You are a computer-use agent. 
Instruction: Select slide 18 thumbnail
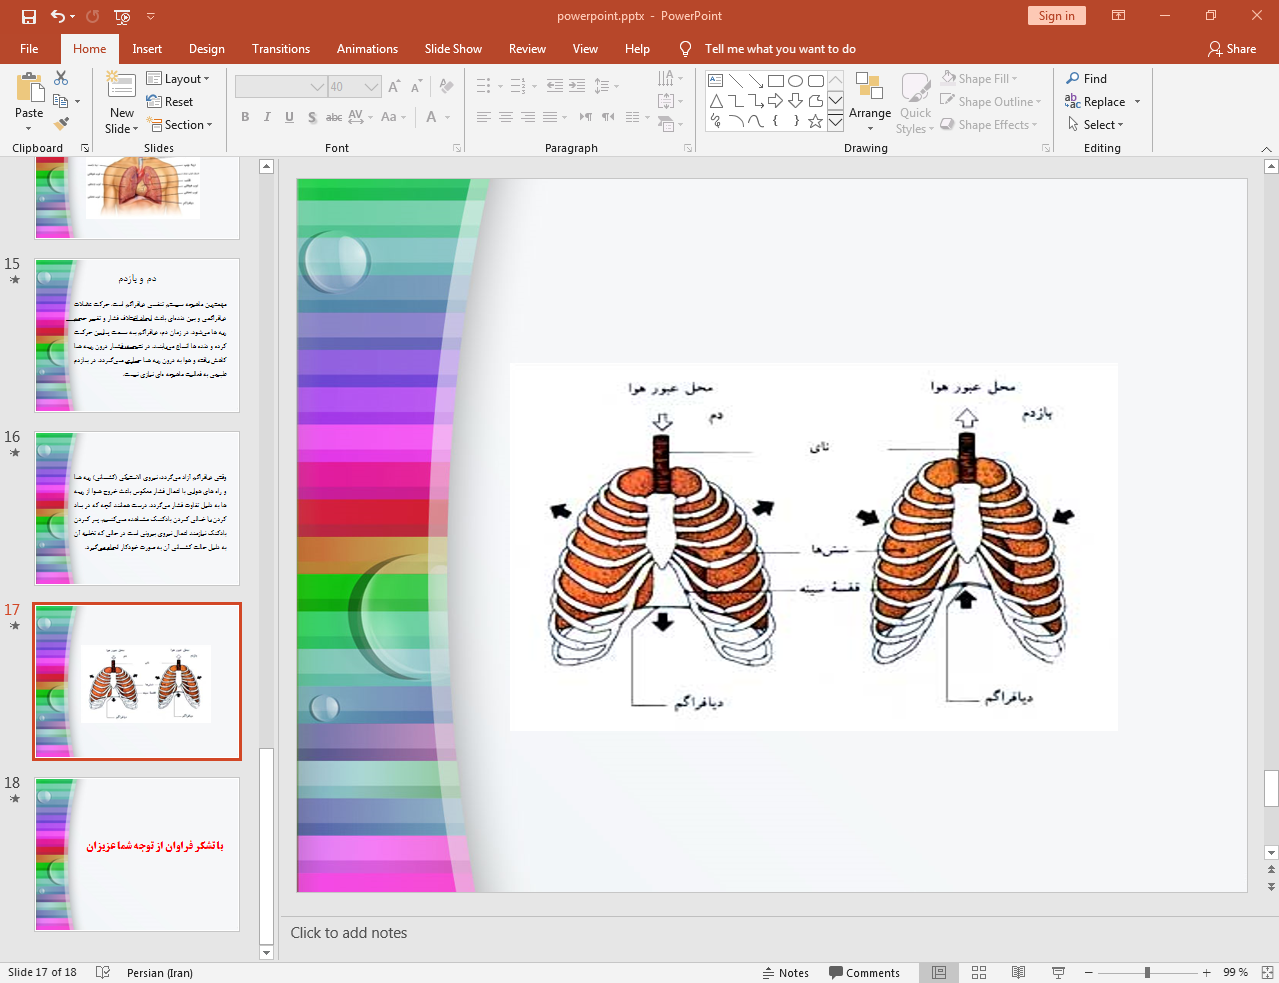pos(137,855)
